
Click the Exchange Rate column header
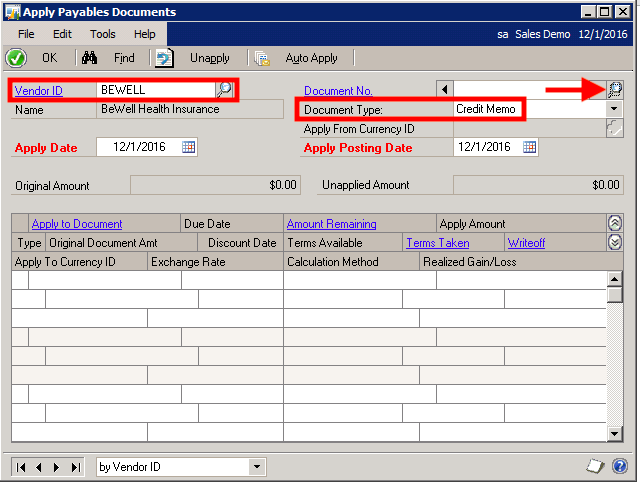pos(215,262)
